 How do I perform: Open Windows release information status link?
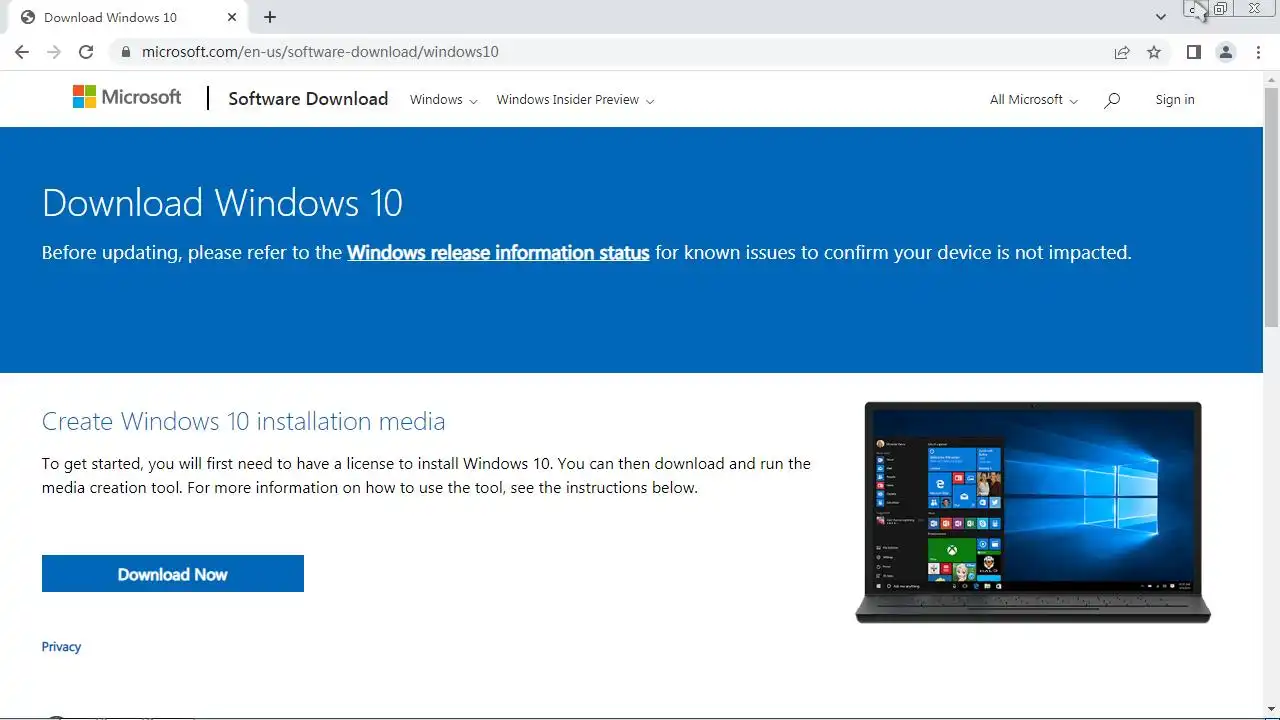498,253
